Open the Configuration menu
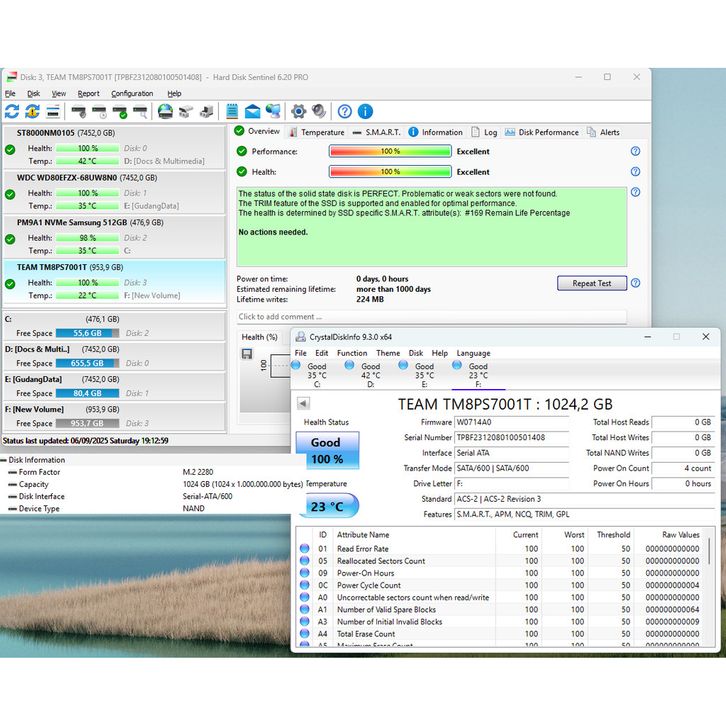Viewport: 726px width, 726px height. (132, 94)
